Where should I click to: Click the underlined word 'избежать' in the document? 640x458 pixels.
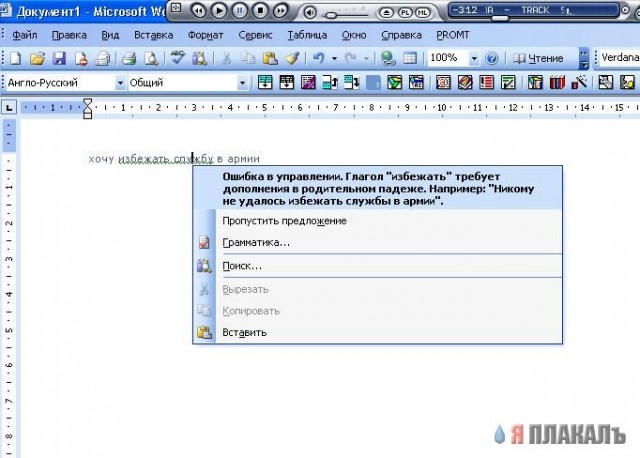point(144,159)
